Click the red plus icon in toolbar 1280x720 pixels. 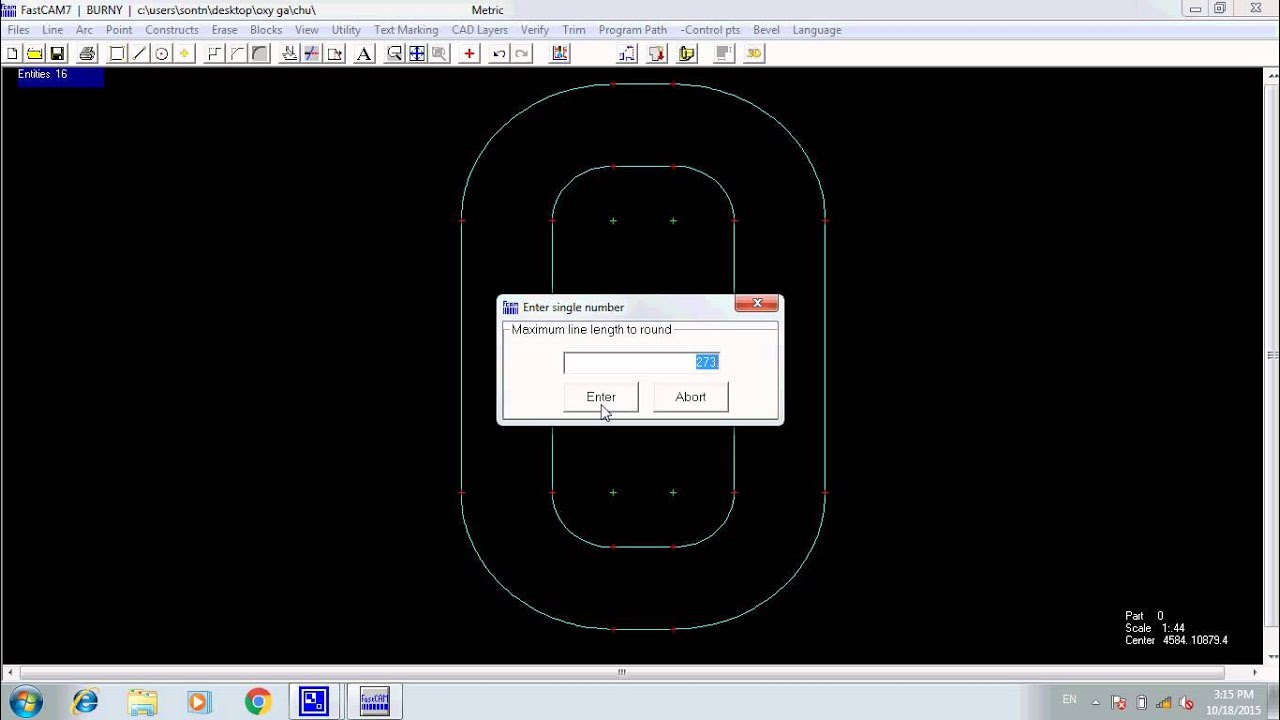[x=469, y=54]
